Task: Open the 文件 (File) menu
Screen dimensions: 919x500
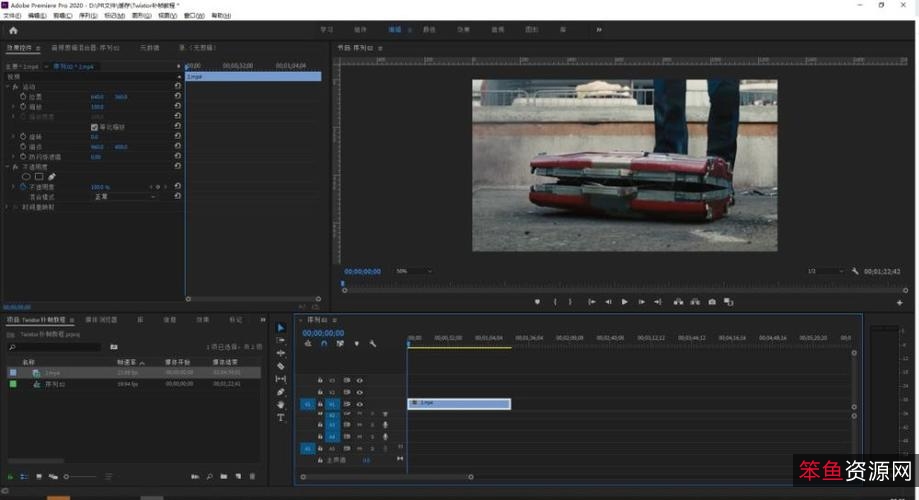Action: 12,16
